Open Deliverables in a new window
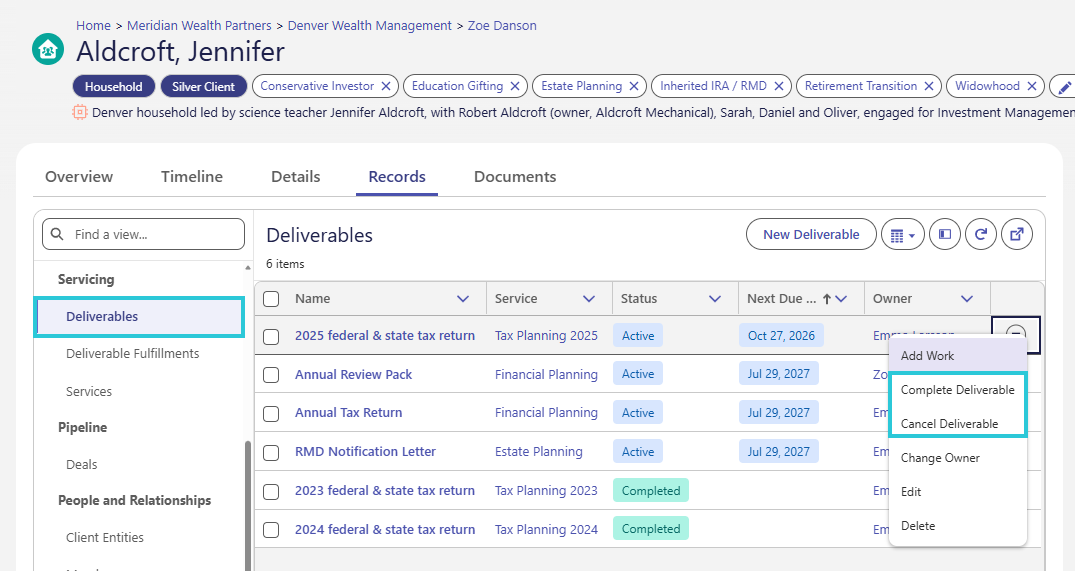 pos(1017,234)
